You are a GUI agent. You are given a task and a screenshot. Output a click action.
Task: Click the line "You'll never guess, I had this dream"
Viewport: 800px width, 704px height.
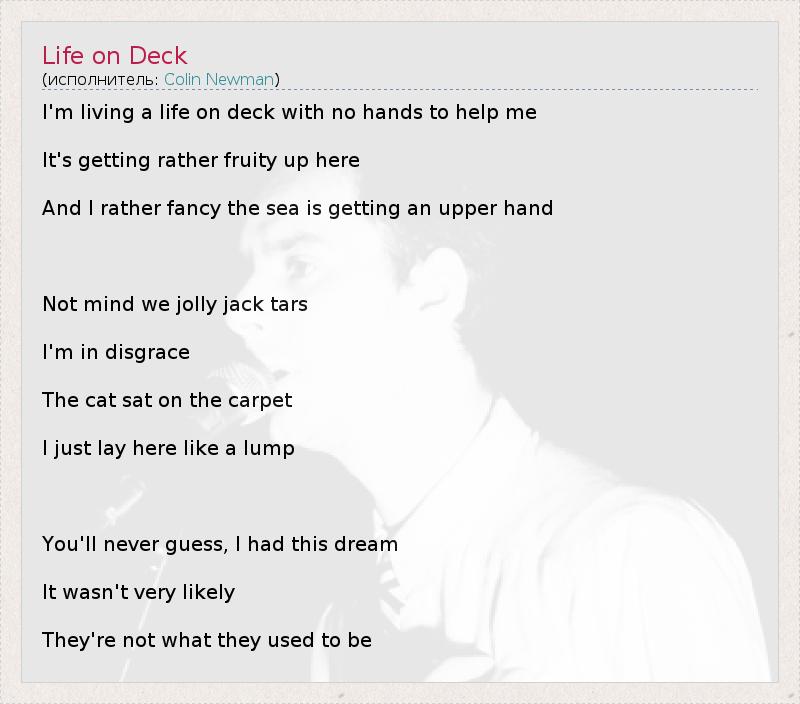(x=219, y=544)
